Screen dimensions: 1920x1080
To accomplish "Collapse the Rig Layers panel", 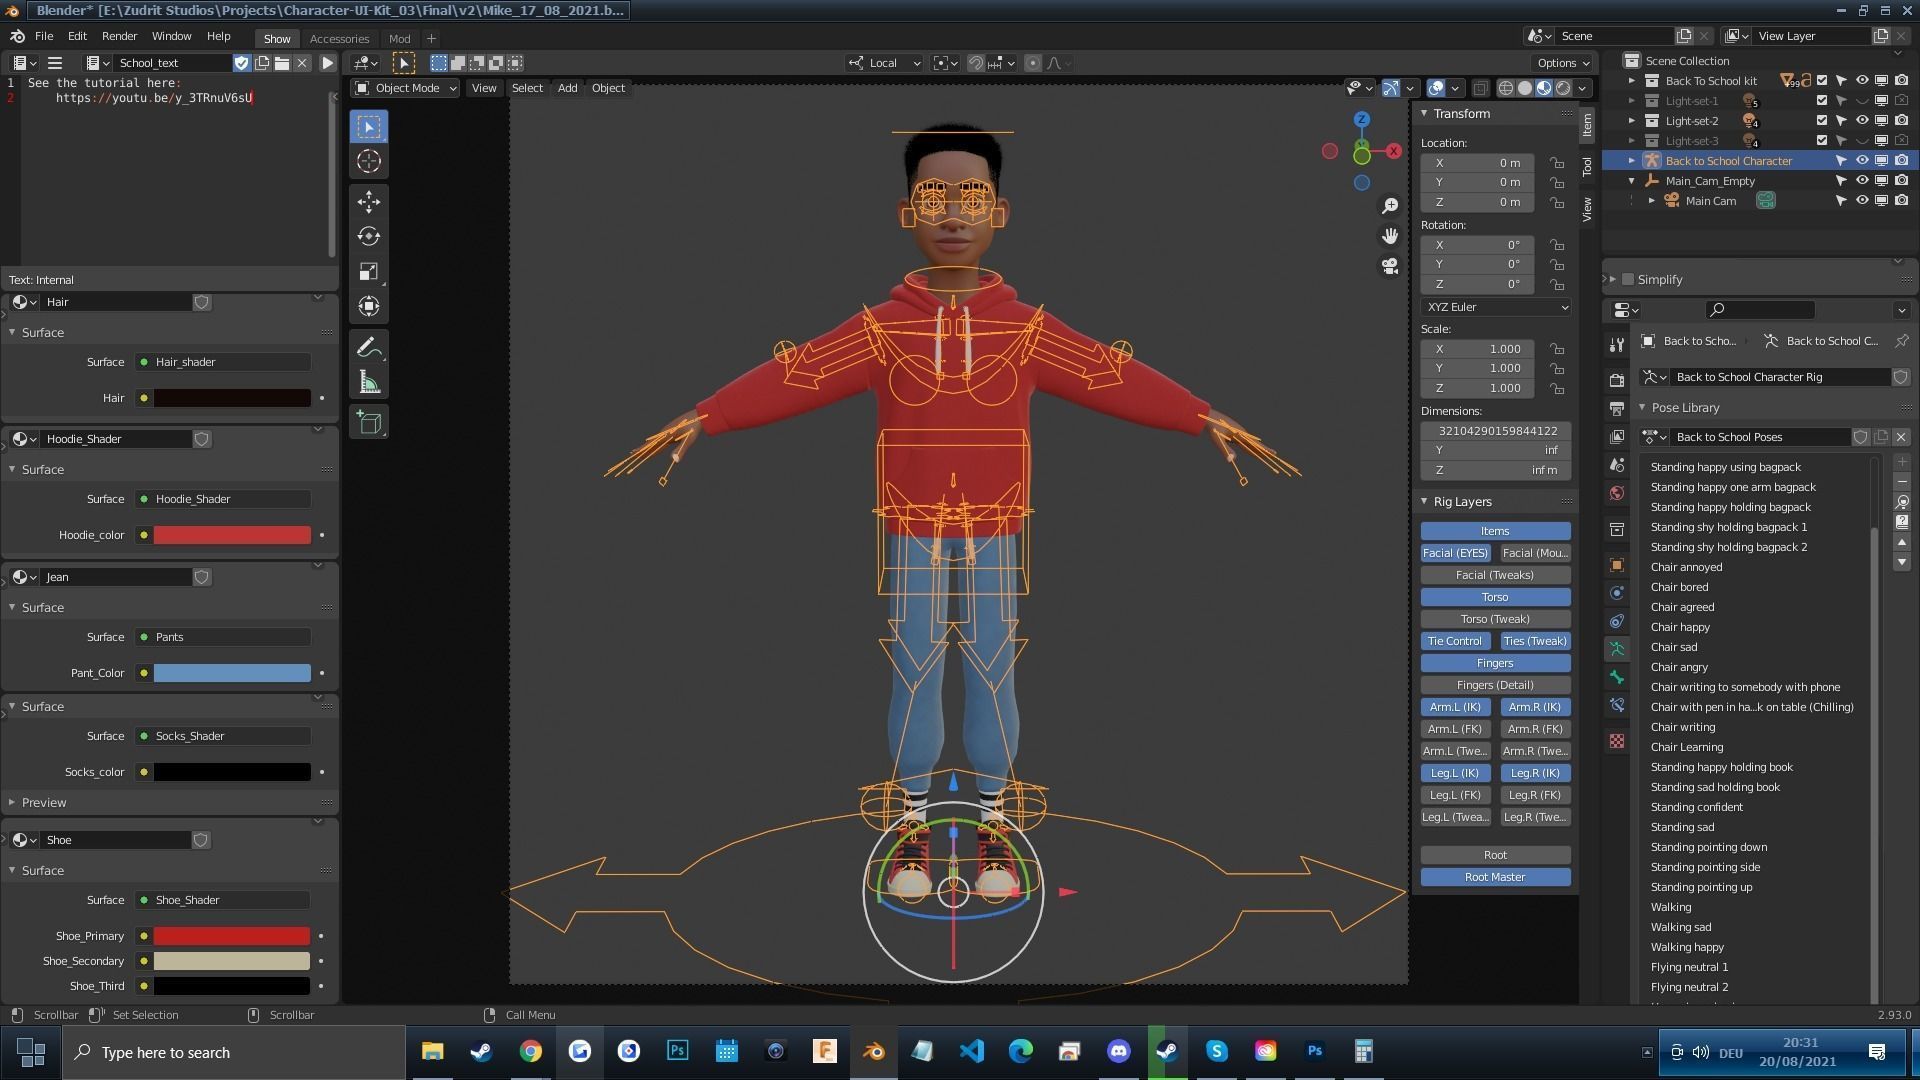I will click(x=1425, y=502).
